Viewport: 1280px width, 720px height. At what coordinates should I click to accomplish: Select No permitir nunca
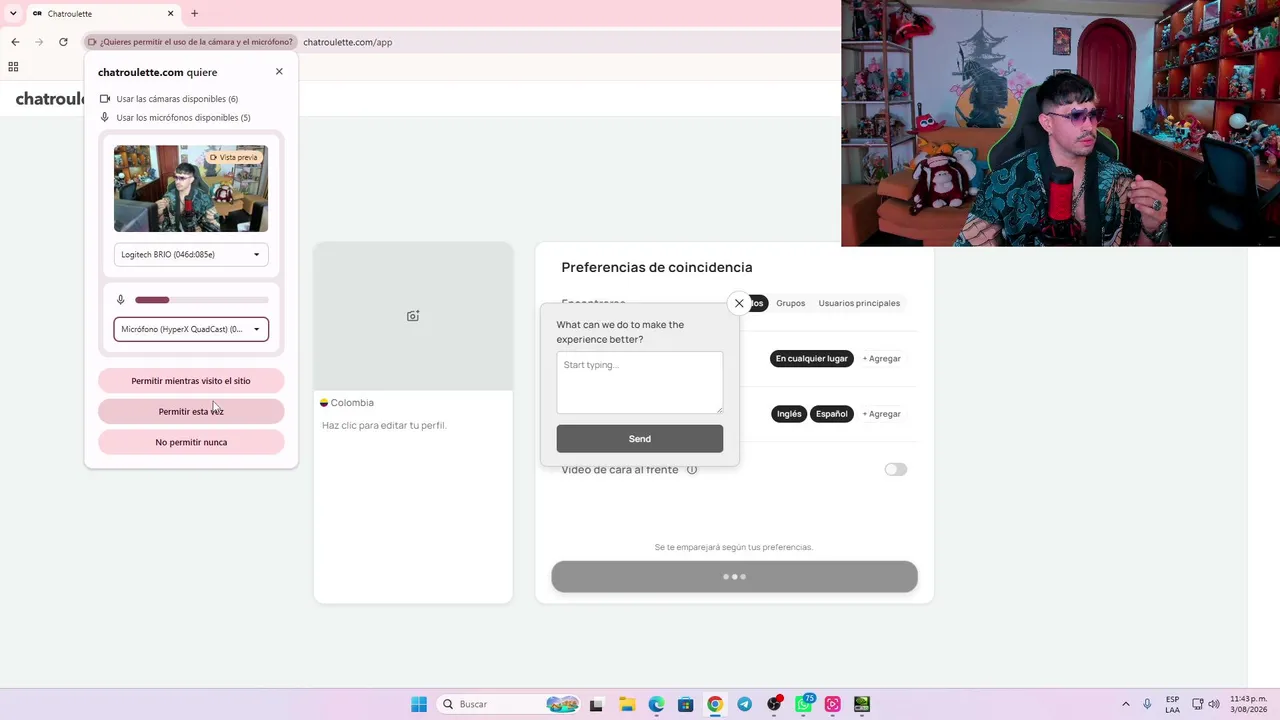pos(191,442)
